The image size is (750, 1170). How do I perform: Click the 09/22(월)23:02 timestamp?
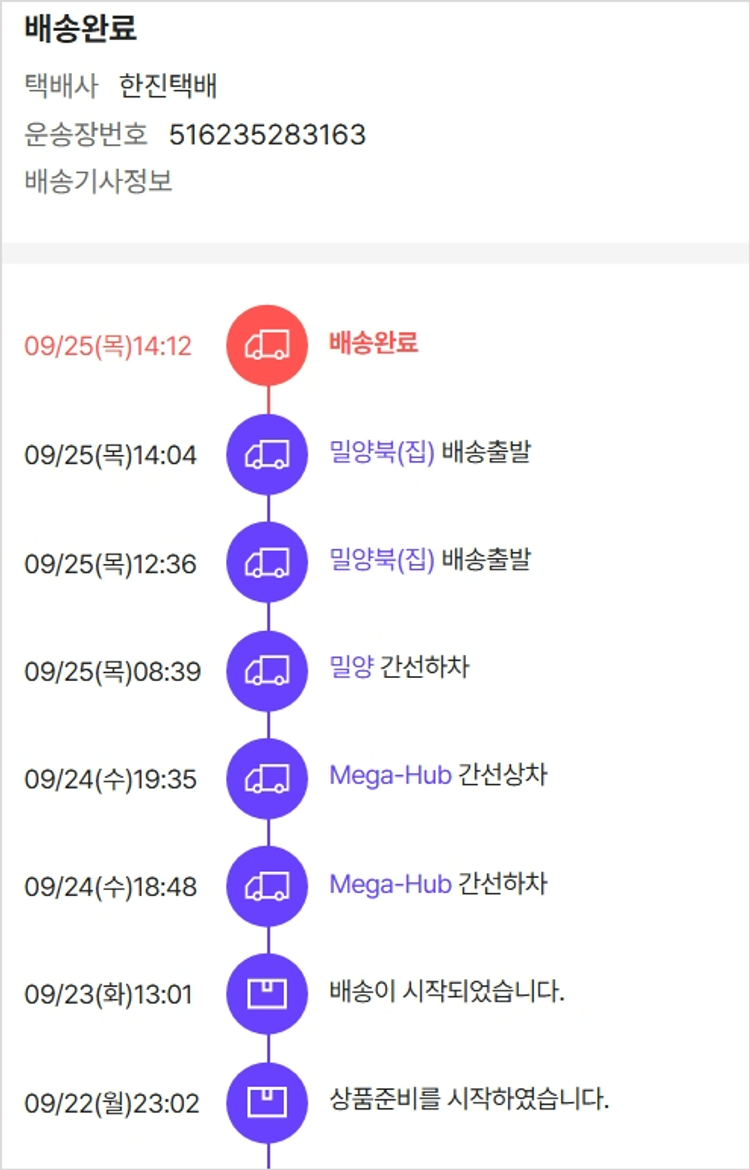click(112, 1104)
